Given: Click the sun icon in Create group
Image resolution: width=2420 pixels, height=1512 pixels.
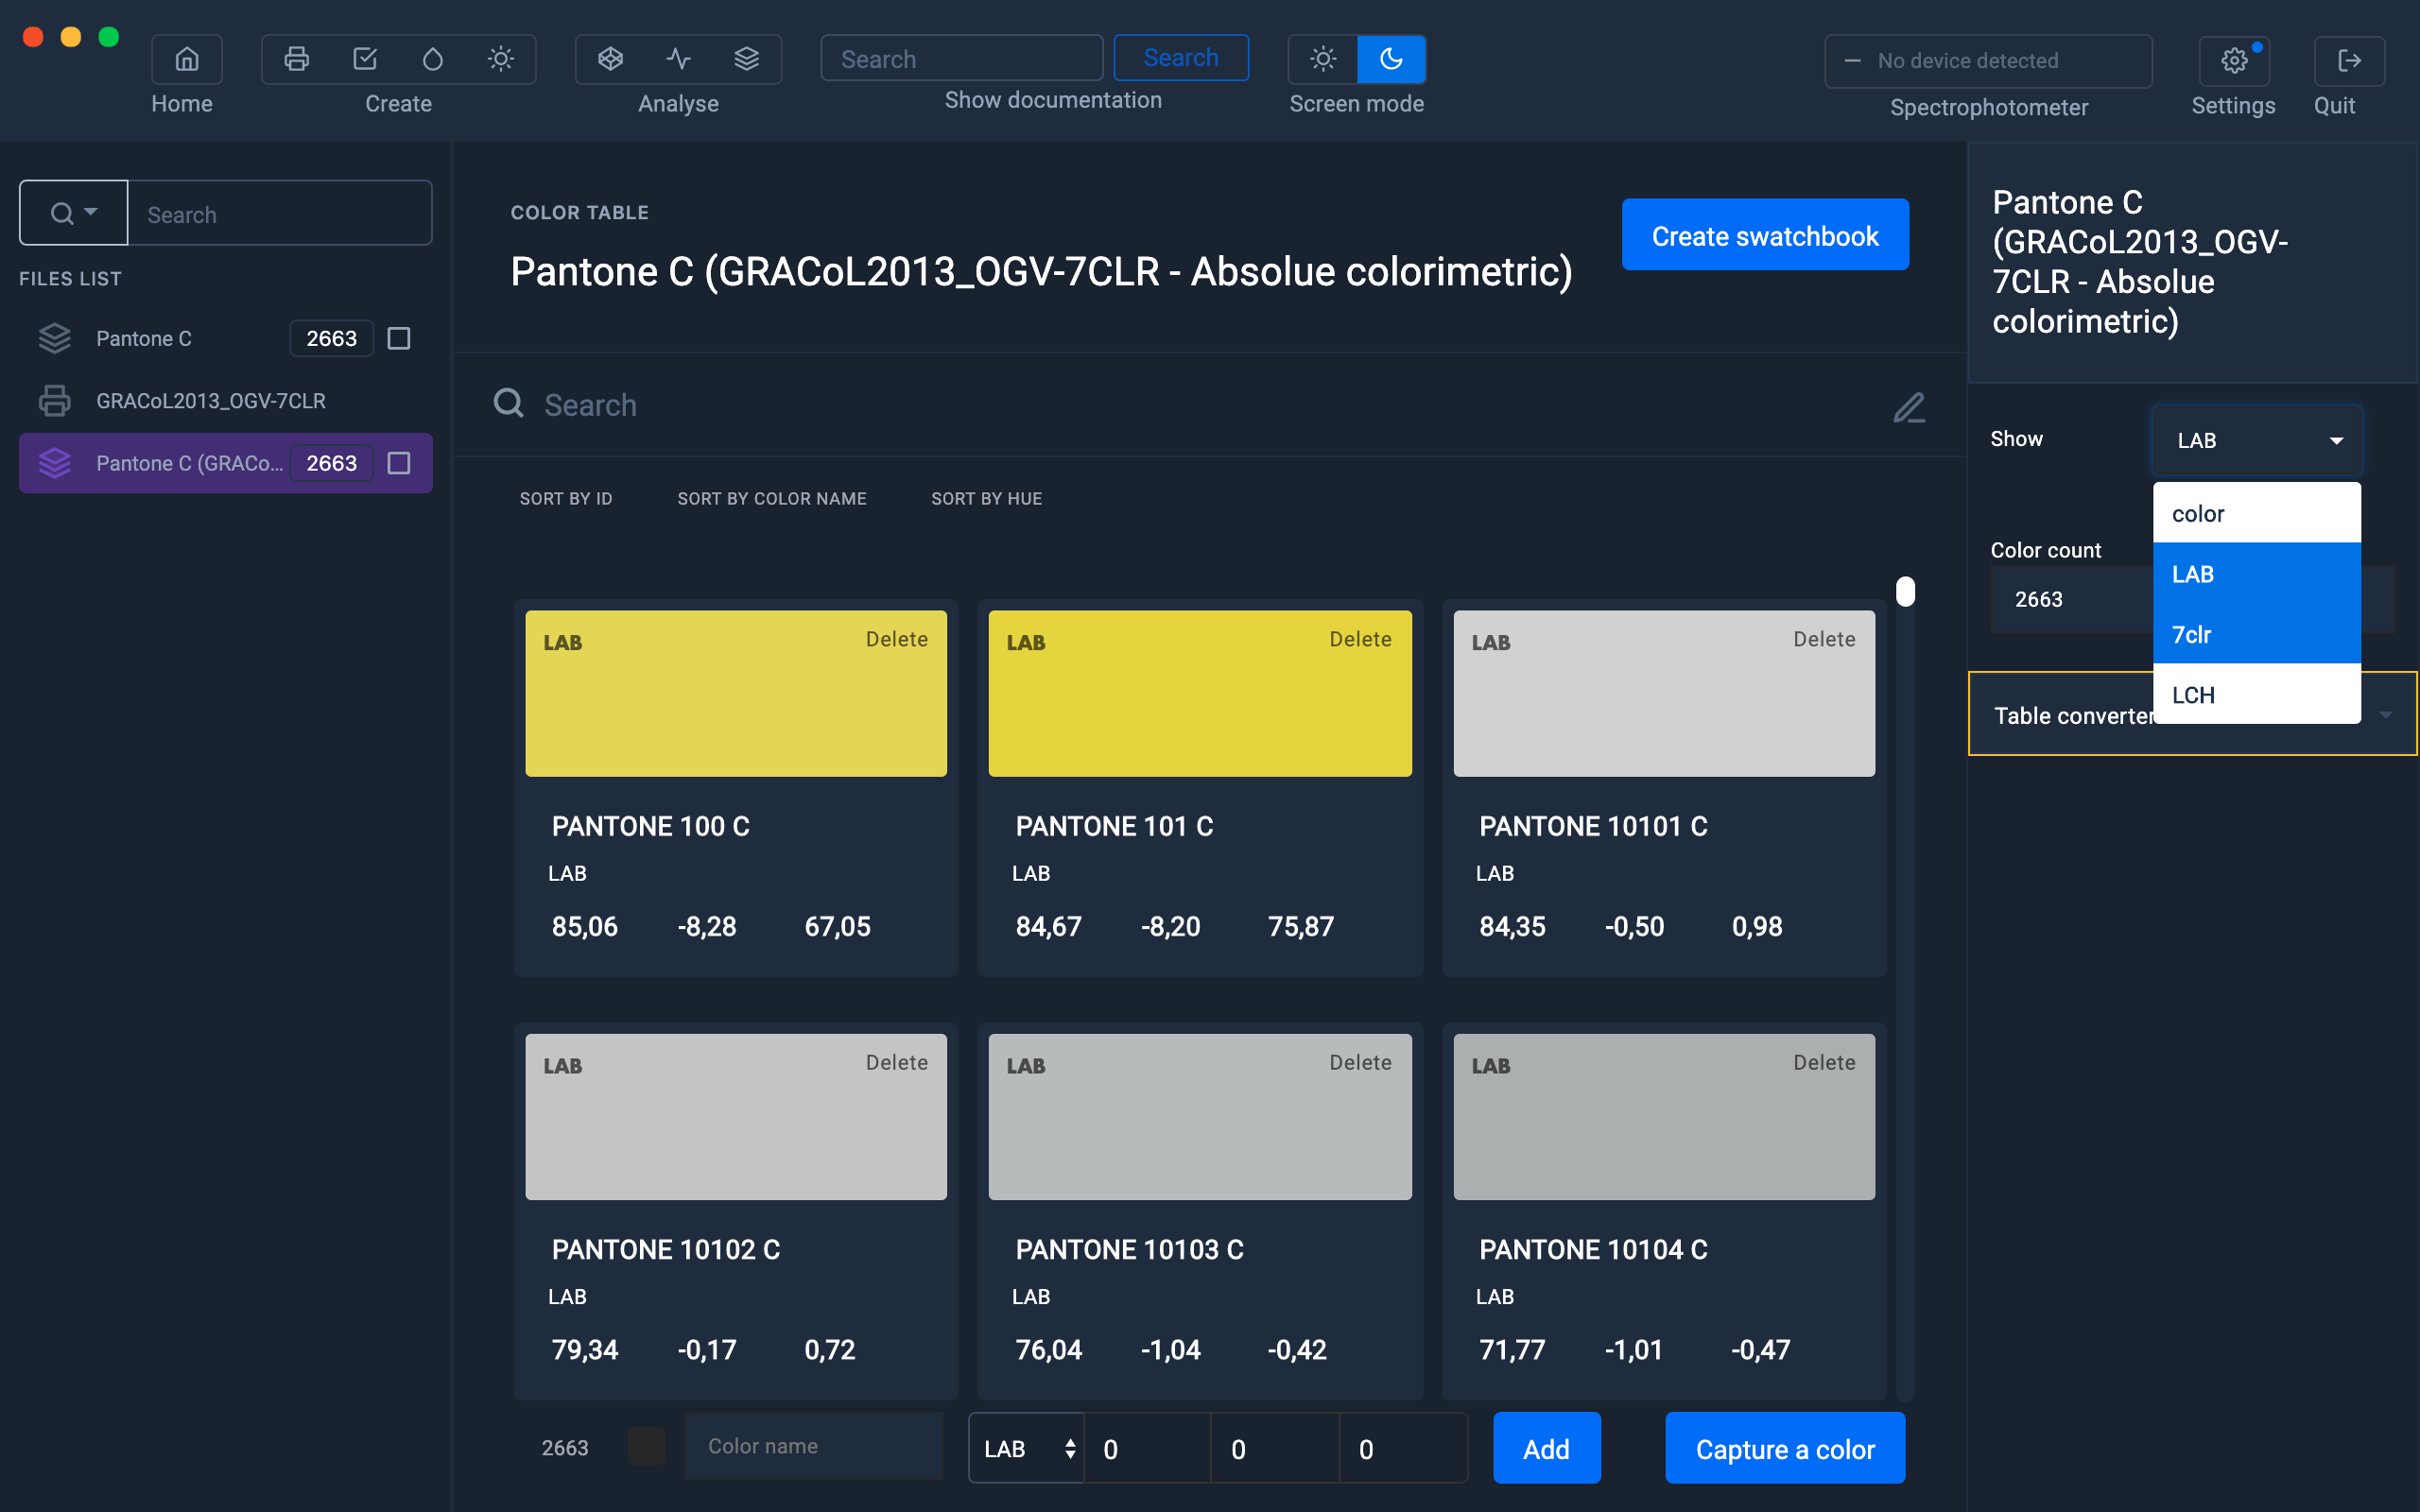Looking at the screenshot, I should (501, 59).
